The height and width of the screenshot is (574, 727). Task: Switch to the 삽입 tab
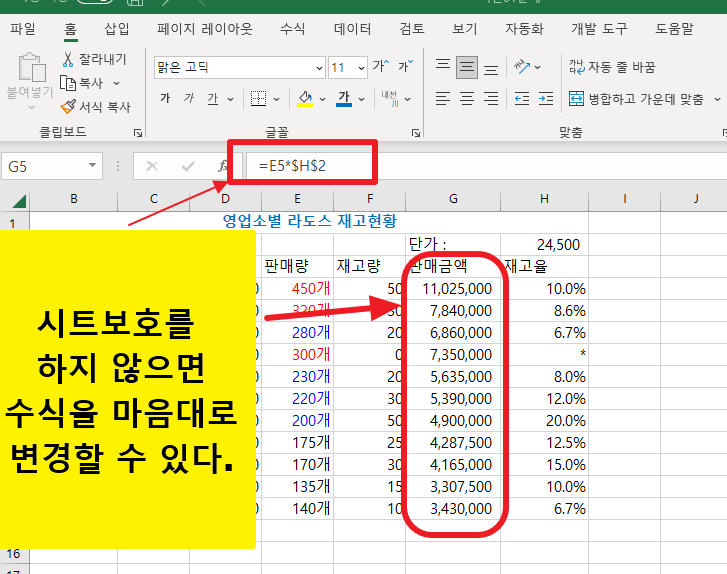tap(116, 29)
